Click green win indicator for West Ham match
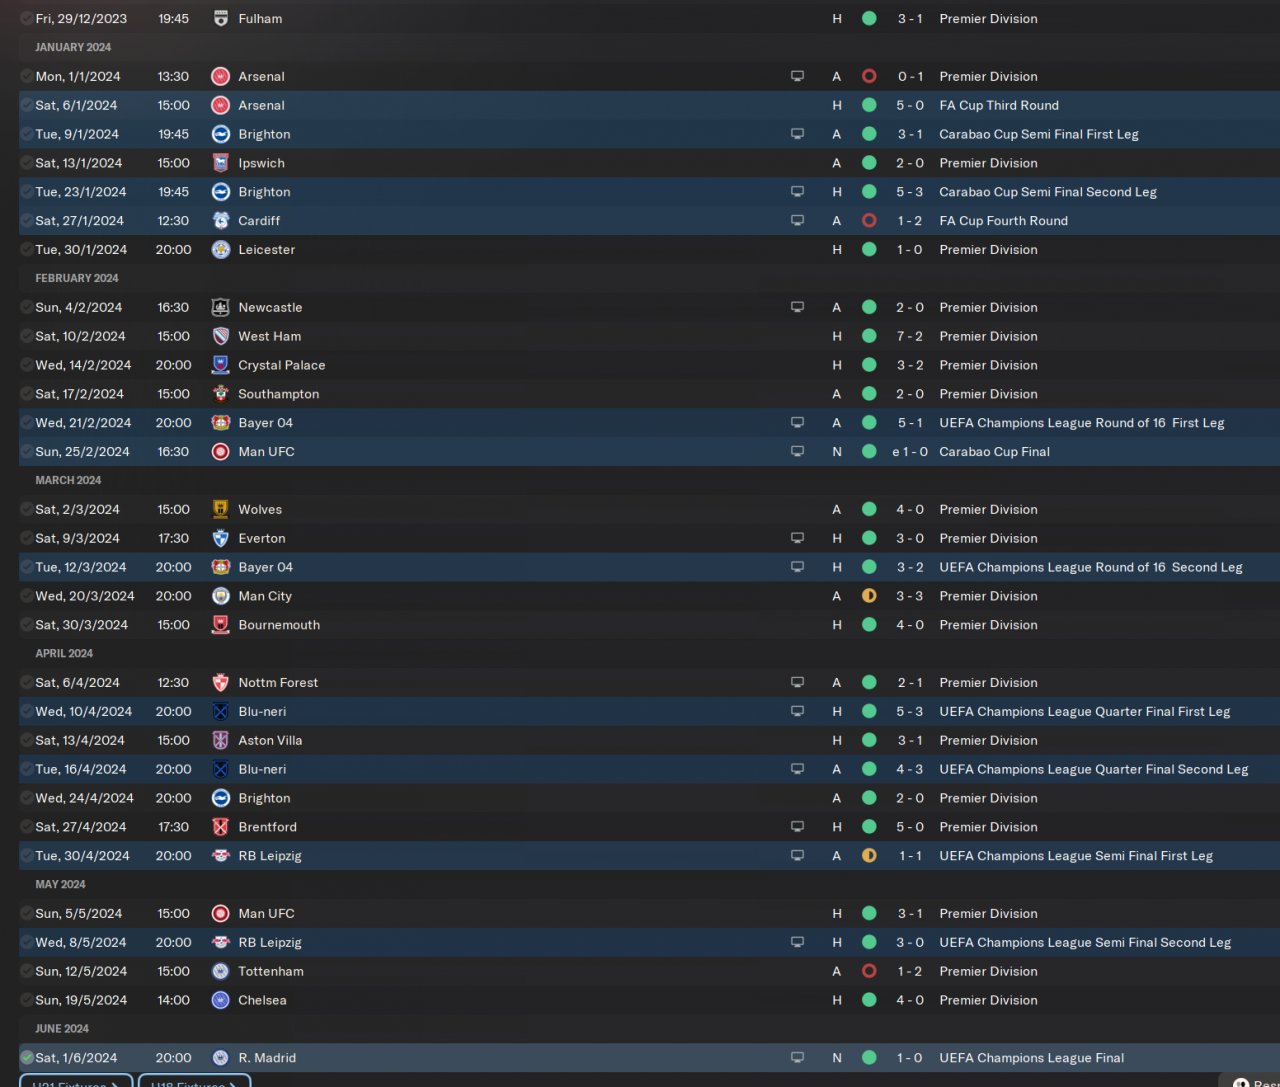This screenshot has width=1280, height=1087. [869, 337]
